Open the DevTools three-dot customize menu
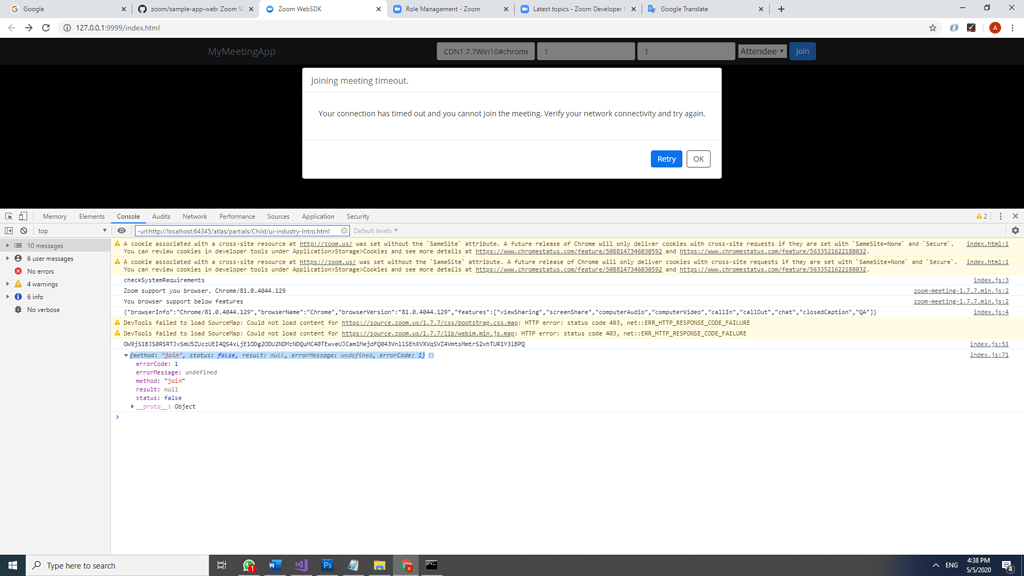The height and width of the screenshot is (576, 1024). click(x=1000, y=216)
